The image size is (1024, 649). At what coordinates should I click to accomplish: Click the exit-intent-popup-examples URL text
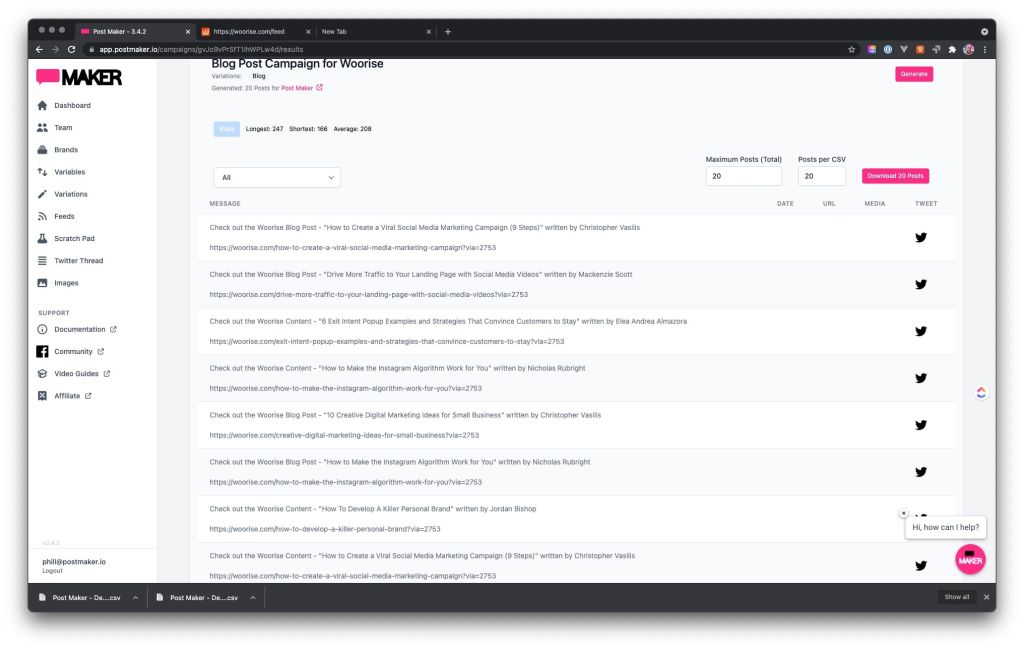[x=387, y=341]
